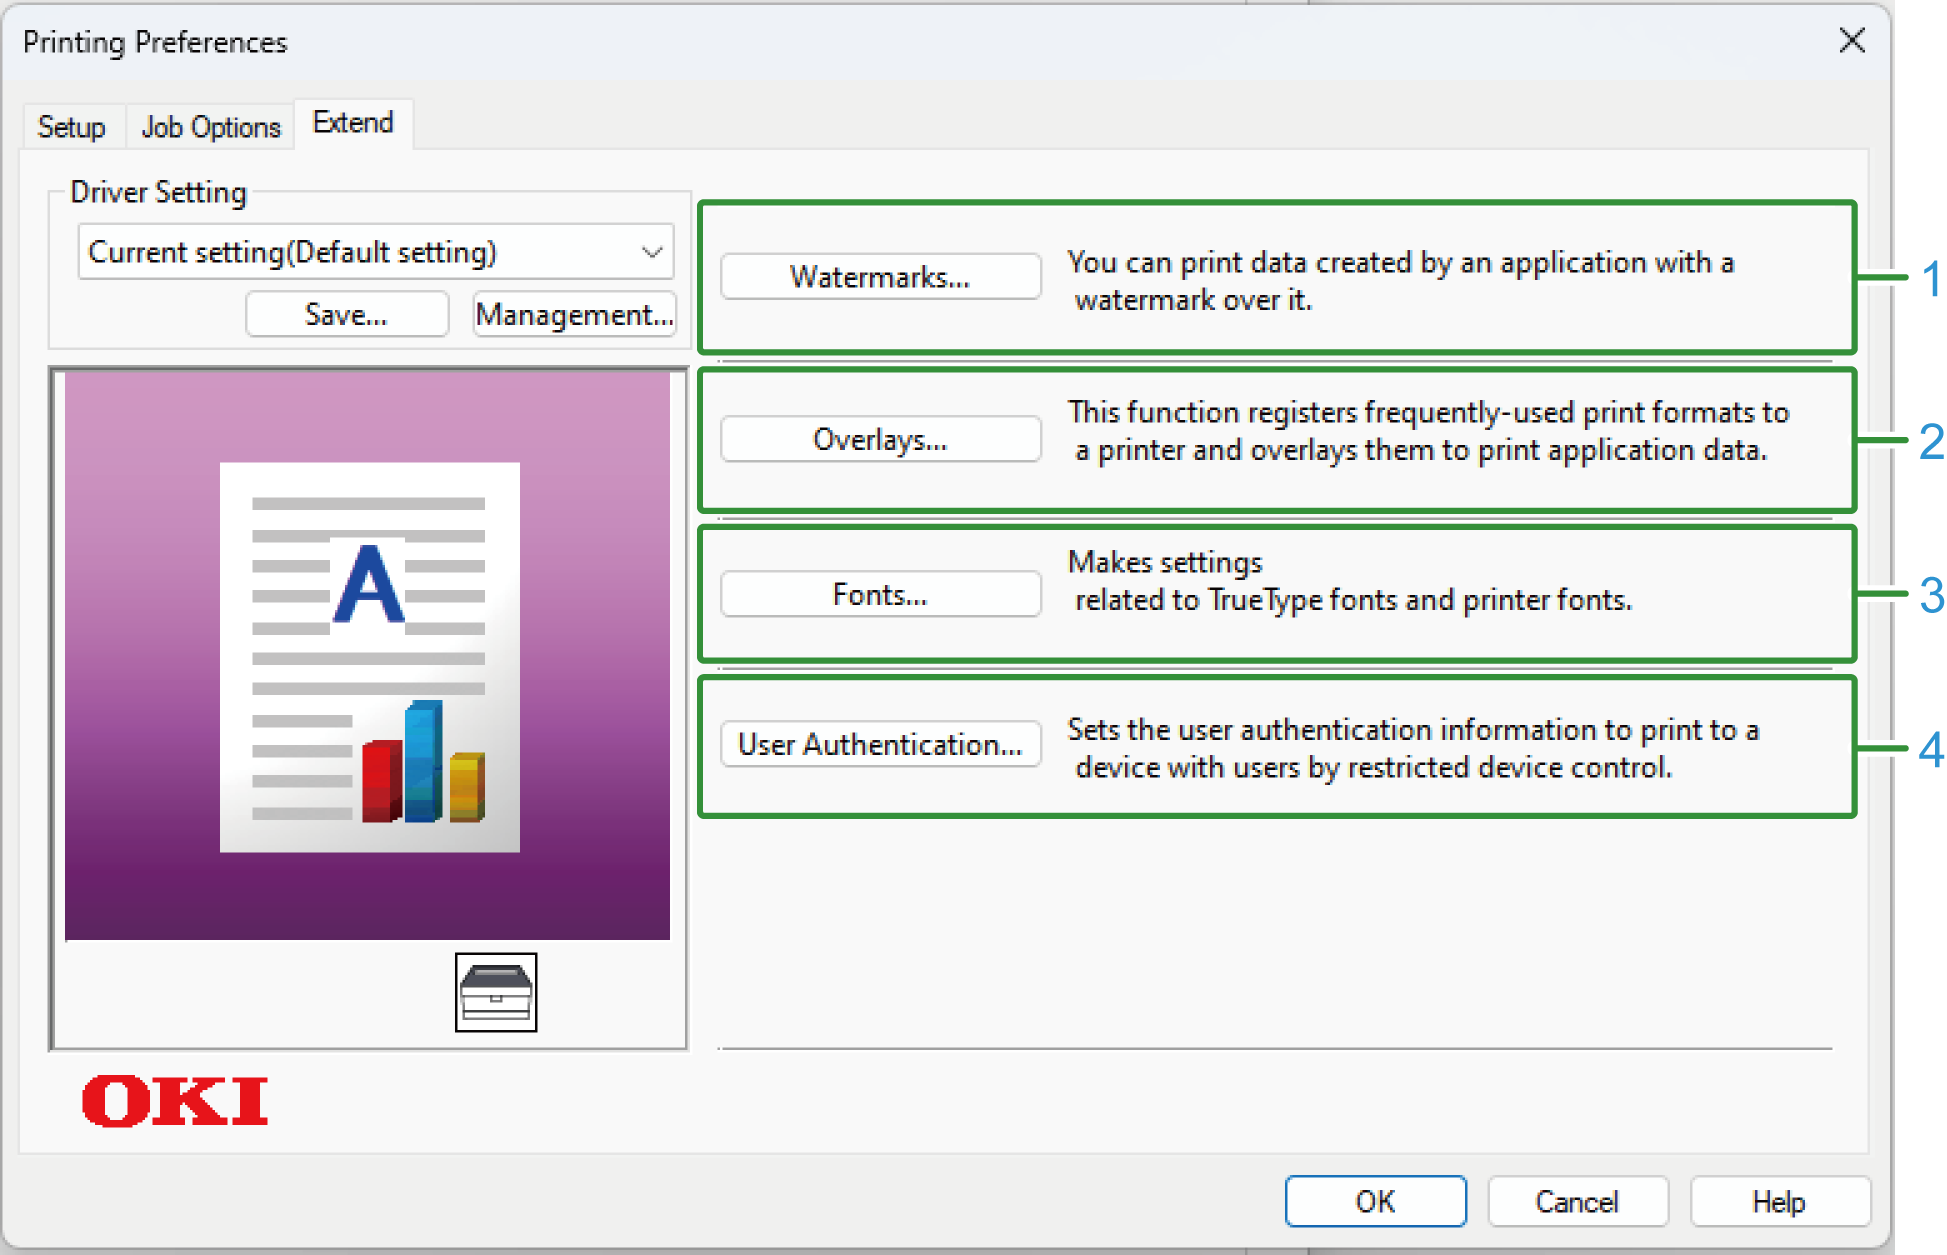This screenshot has width=1947, height=1255.
Task: Expand the Driver Setting dropdown arrow
Action: pos(652,252)
